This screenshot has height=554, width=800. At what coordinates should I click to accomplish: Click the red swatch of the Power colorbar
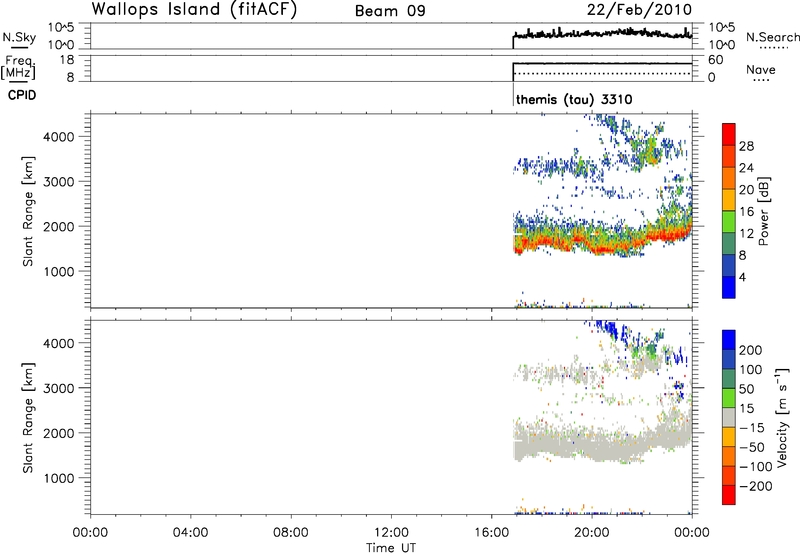click(x=729, y=134)
